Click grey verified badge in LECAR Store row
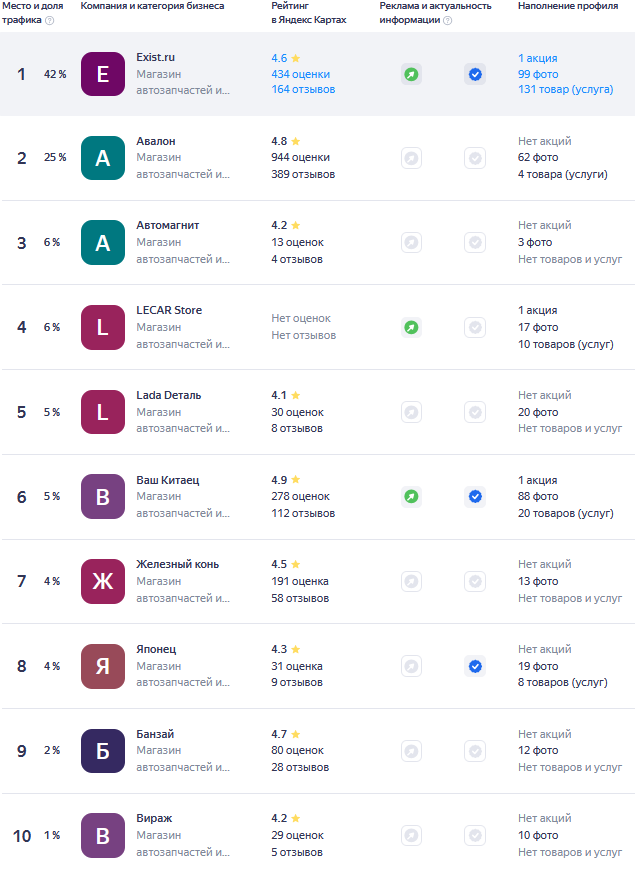The width and height of the screenshot is (635, 872). click(475, 328)
